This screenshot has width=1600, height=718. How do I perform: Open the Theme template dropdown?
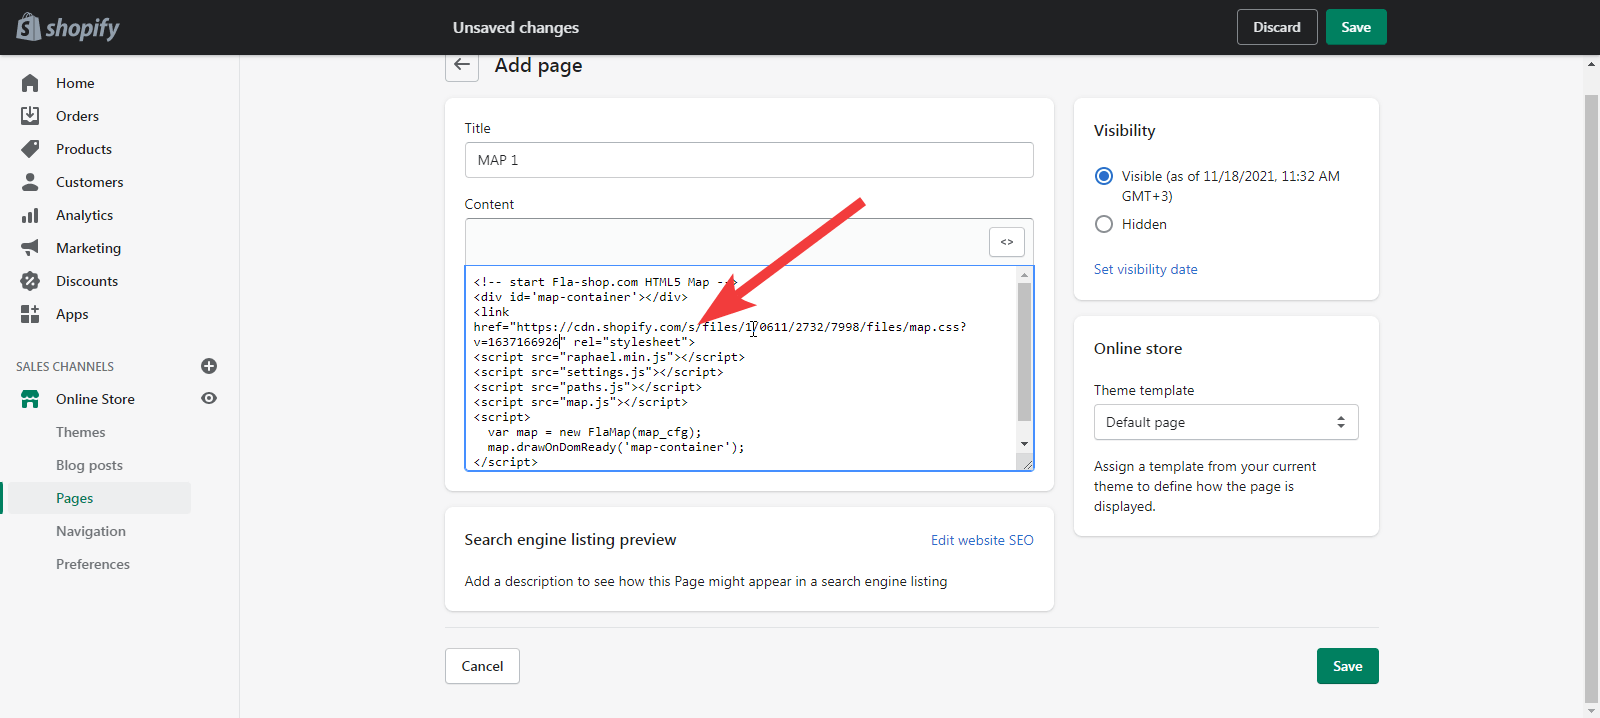pyautogui.click(x=1225, y=422)
